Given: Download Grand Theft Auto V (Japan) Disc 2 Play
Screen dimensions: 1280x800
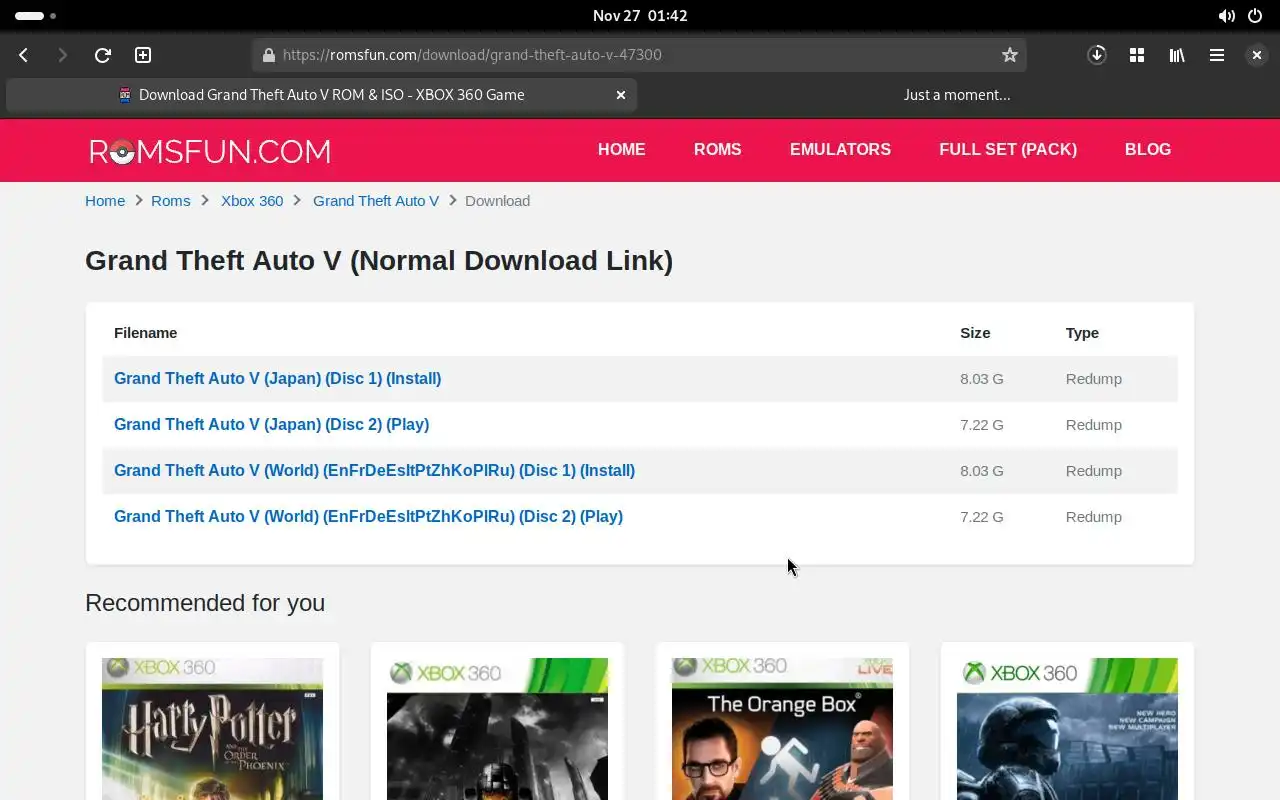Looking at the screenshot, I should [272, 425].
